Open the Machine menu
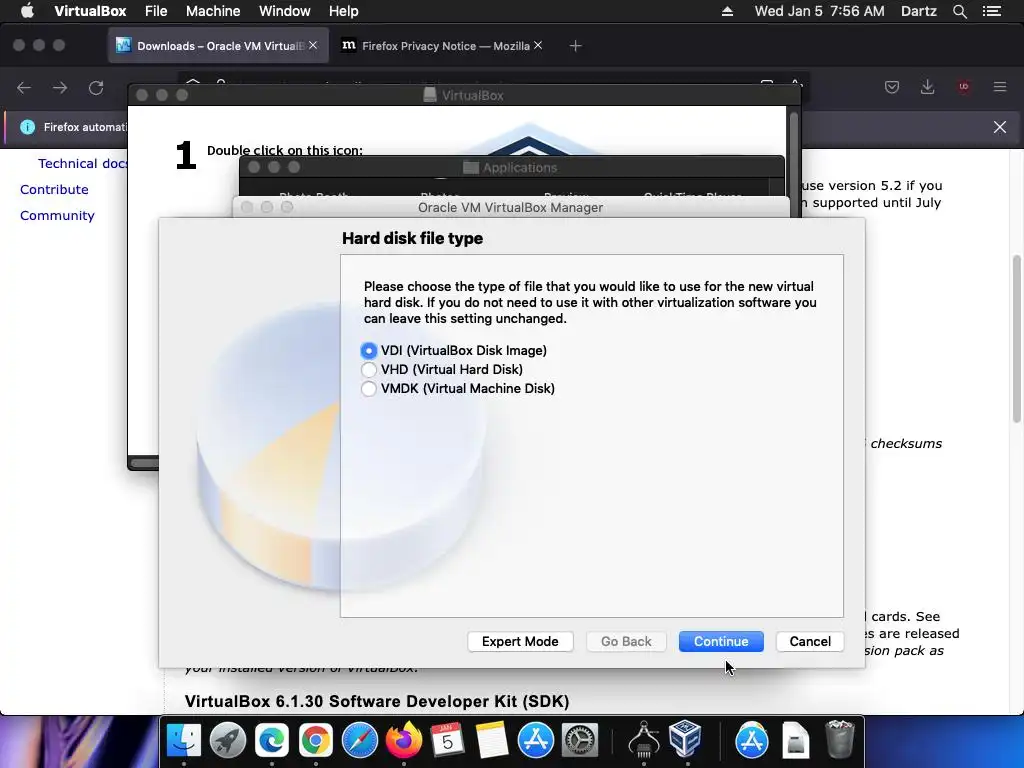 coord(213,11)
